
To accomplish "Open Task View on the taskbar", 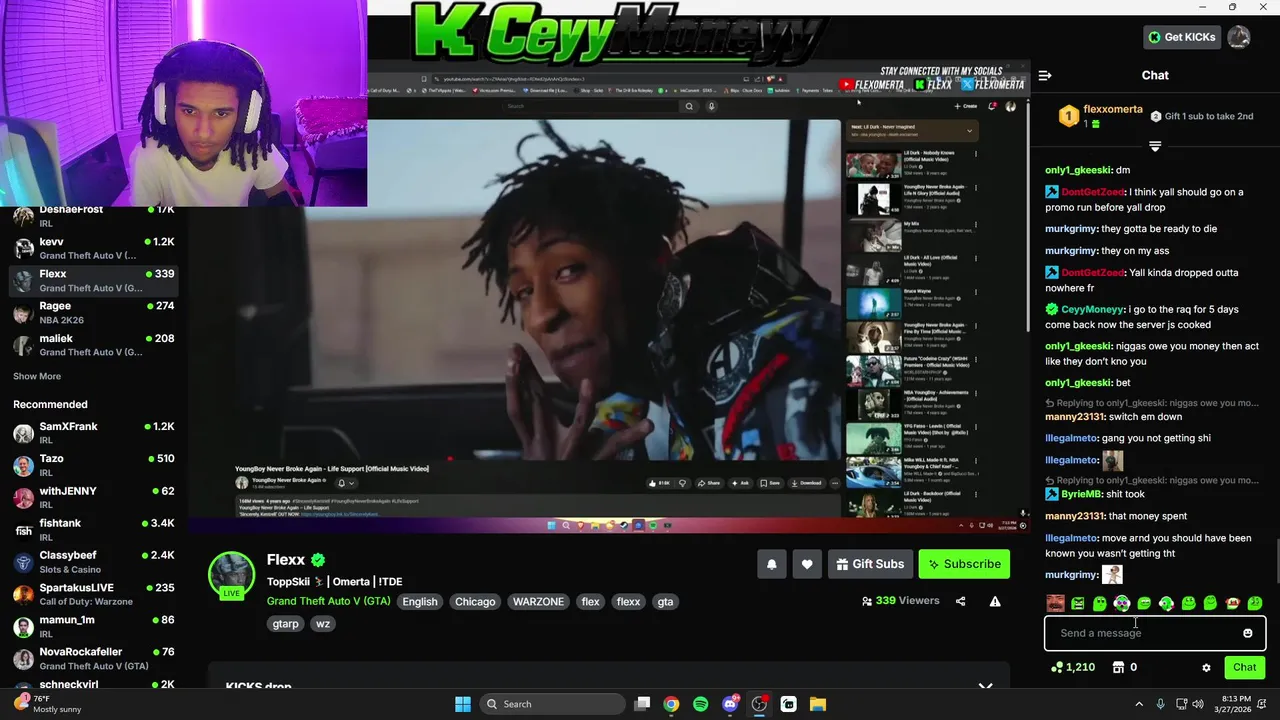I will click(642, 704).
